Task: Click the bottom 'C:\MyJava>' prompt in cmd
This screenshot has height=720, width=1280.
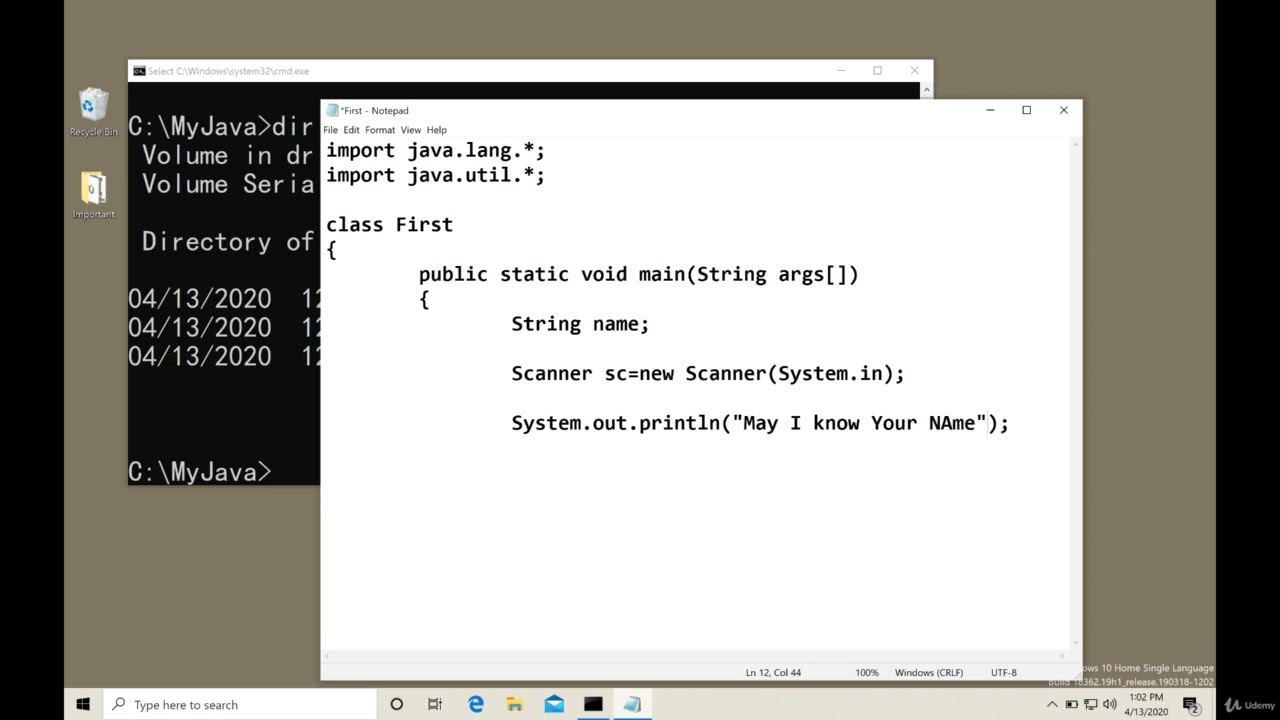Action: pos(200,472)
